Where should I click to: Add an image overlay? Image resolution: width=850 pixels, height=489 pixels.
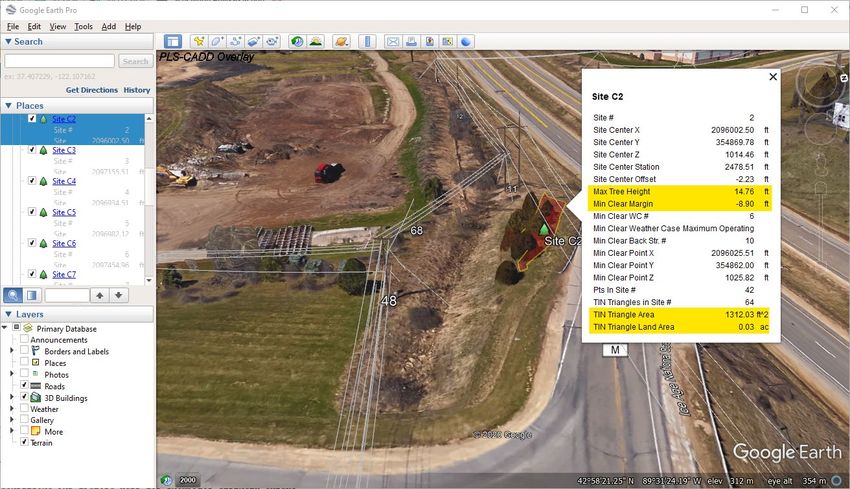tap(254, 41)
